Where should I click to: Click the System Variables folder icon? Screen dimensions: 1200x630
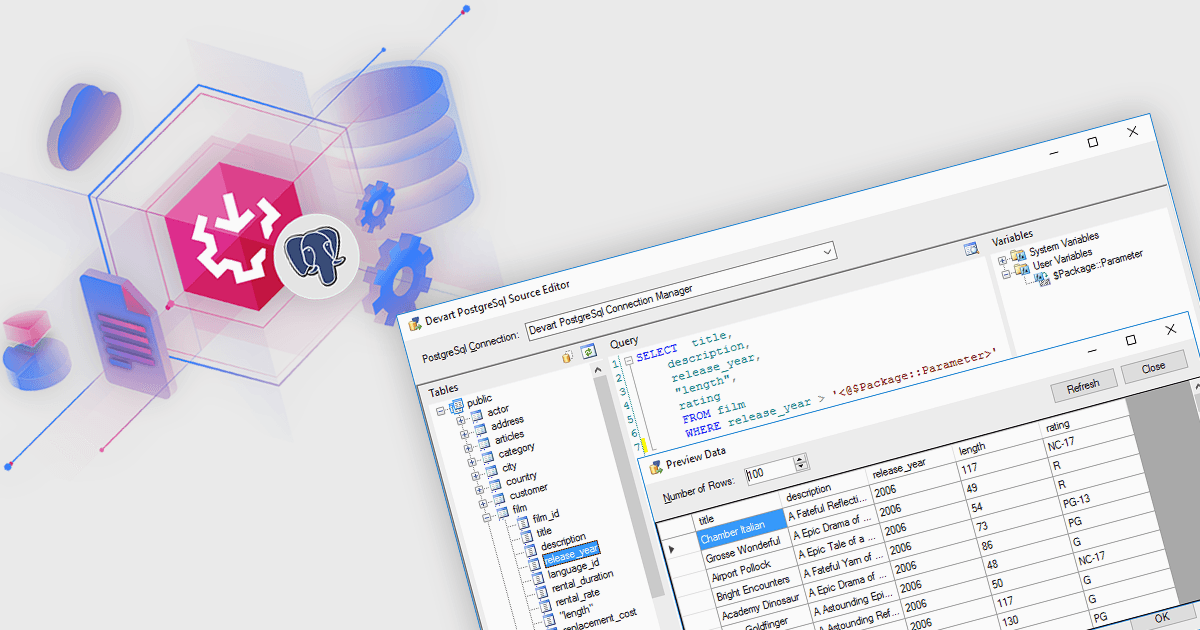1019,254
